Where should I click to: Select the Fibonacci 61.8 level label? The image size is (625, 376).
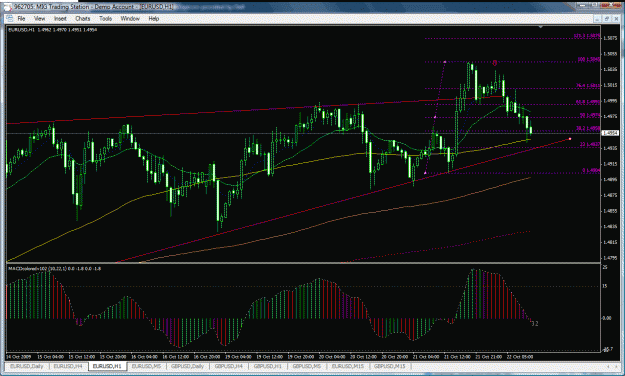click(x=588, y=102)
